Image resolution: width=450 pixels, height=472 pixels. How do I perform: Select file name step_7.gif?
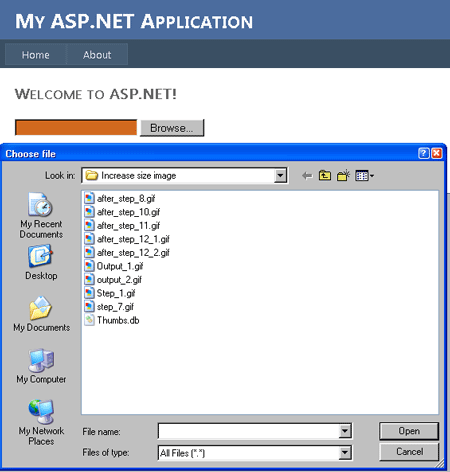115,307
